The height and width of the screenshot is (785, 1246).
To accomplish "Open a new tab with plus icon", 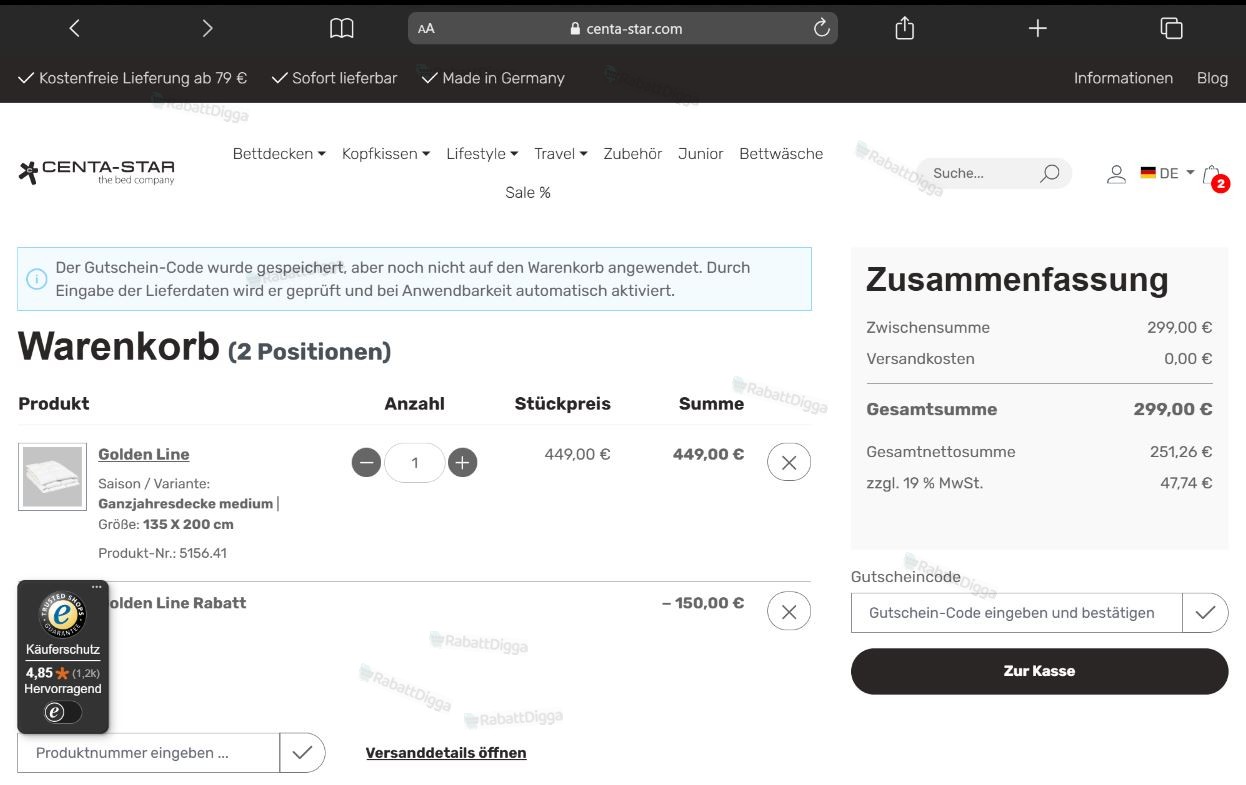I will point(1038,29).
